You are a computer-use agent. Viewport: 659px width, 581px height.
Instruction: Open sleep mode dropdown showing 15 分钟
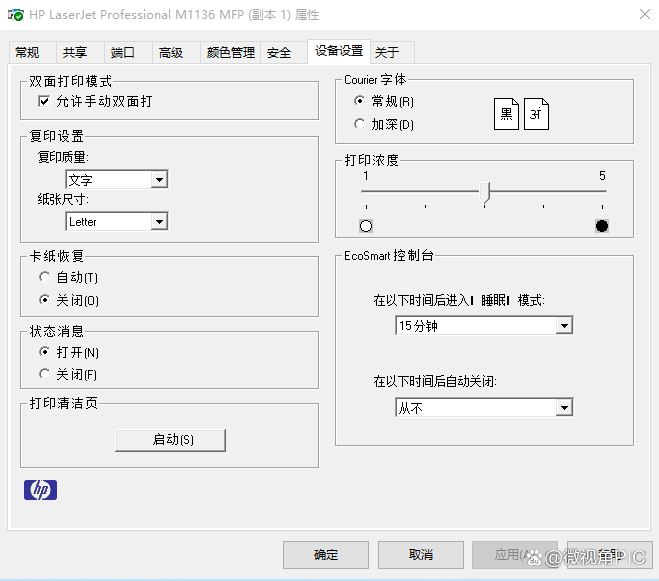(484, 325)
